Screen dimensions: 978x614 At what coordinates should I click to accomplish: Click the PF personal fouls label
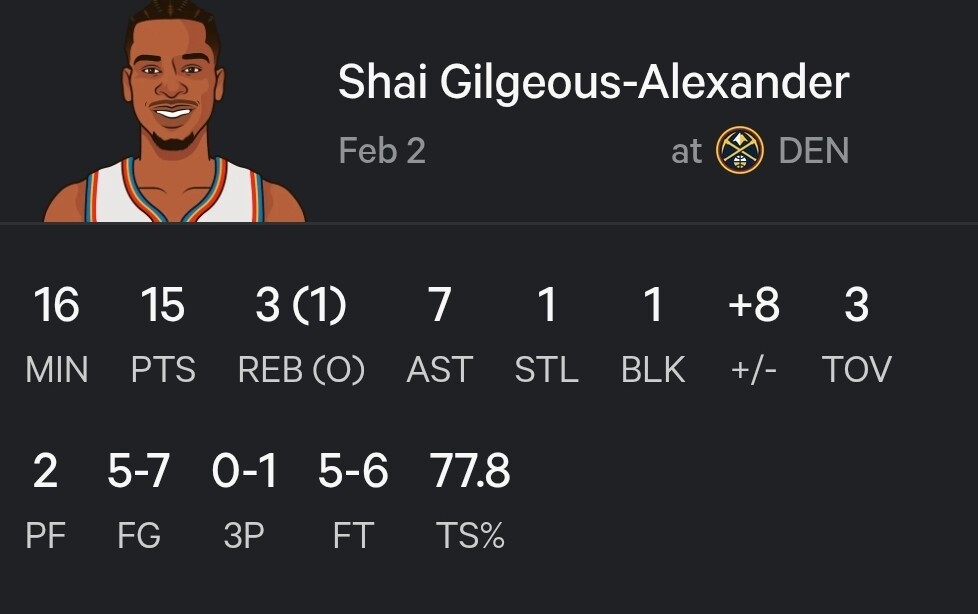point(45,536)
